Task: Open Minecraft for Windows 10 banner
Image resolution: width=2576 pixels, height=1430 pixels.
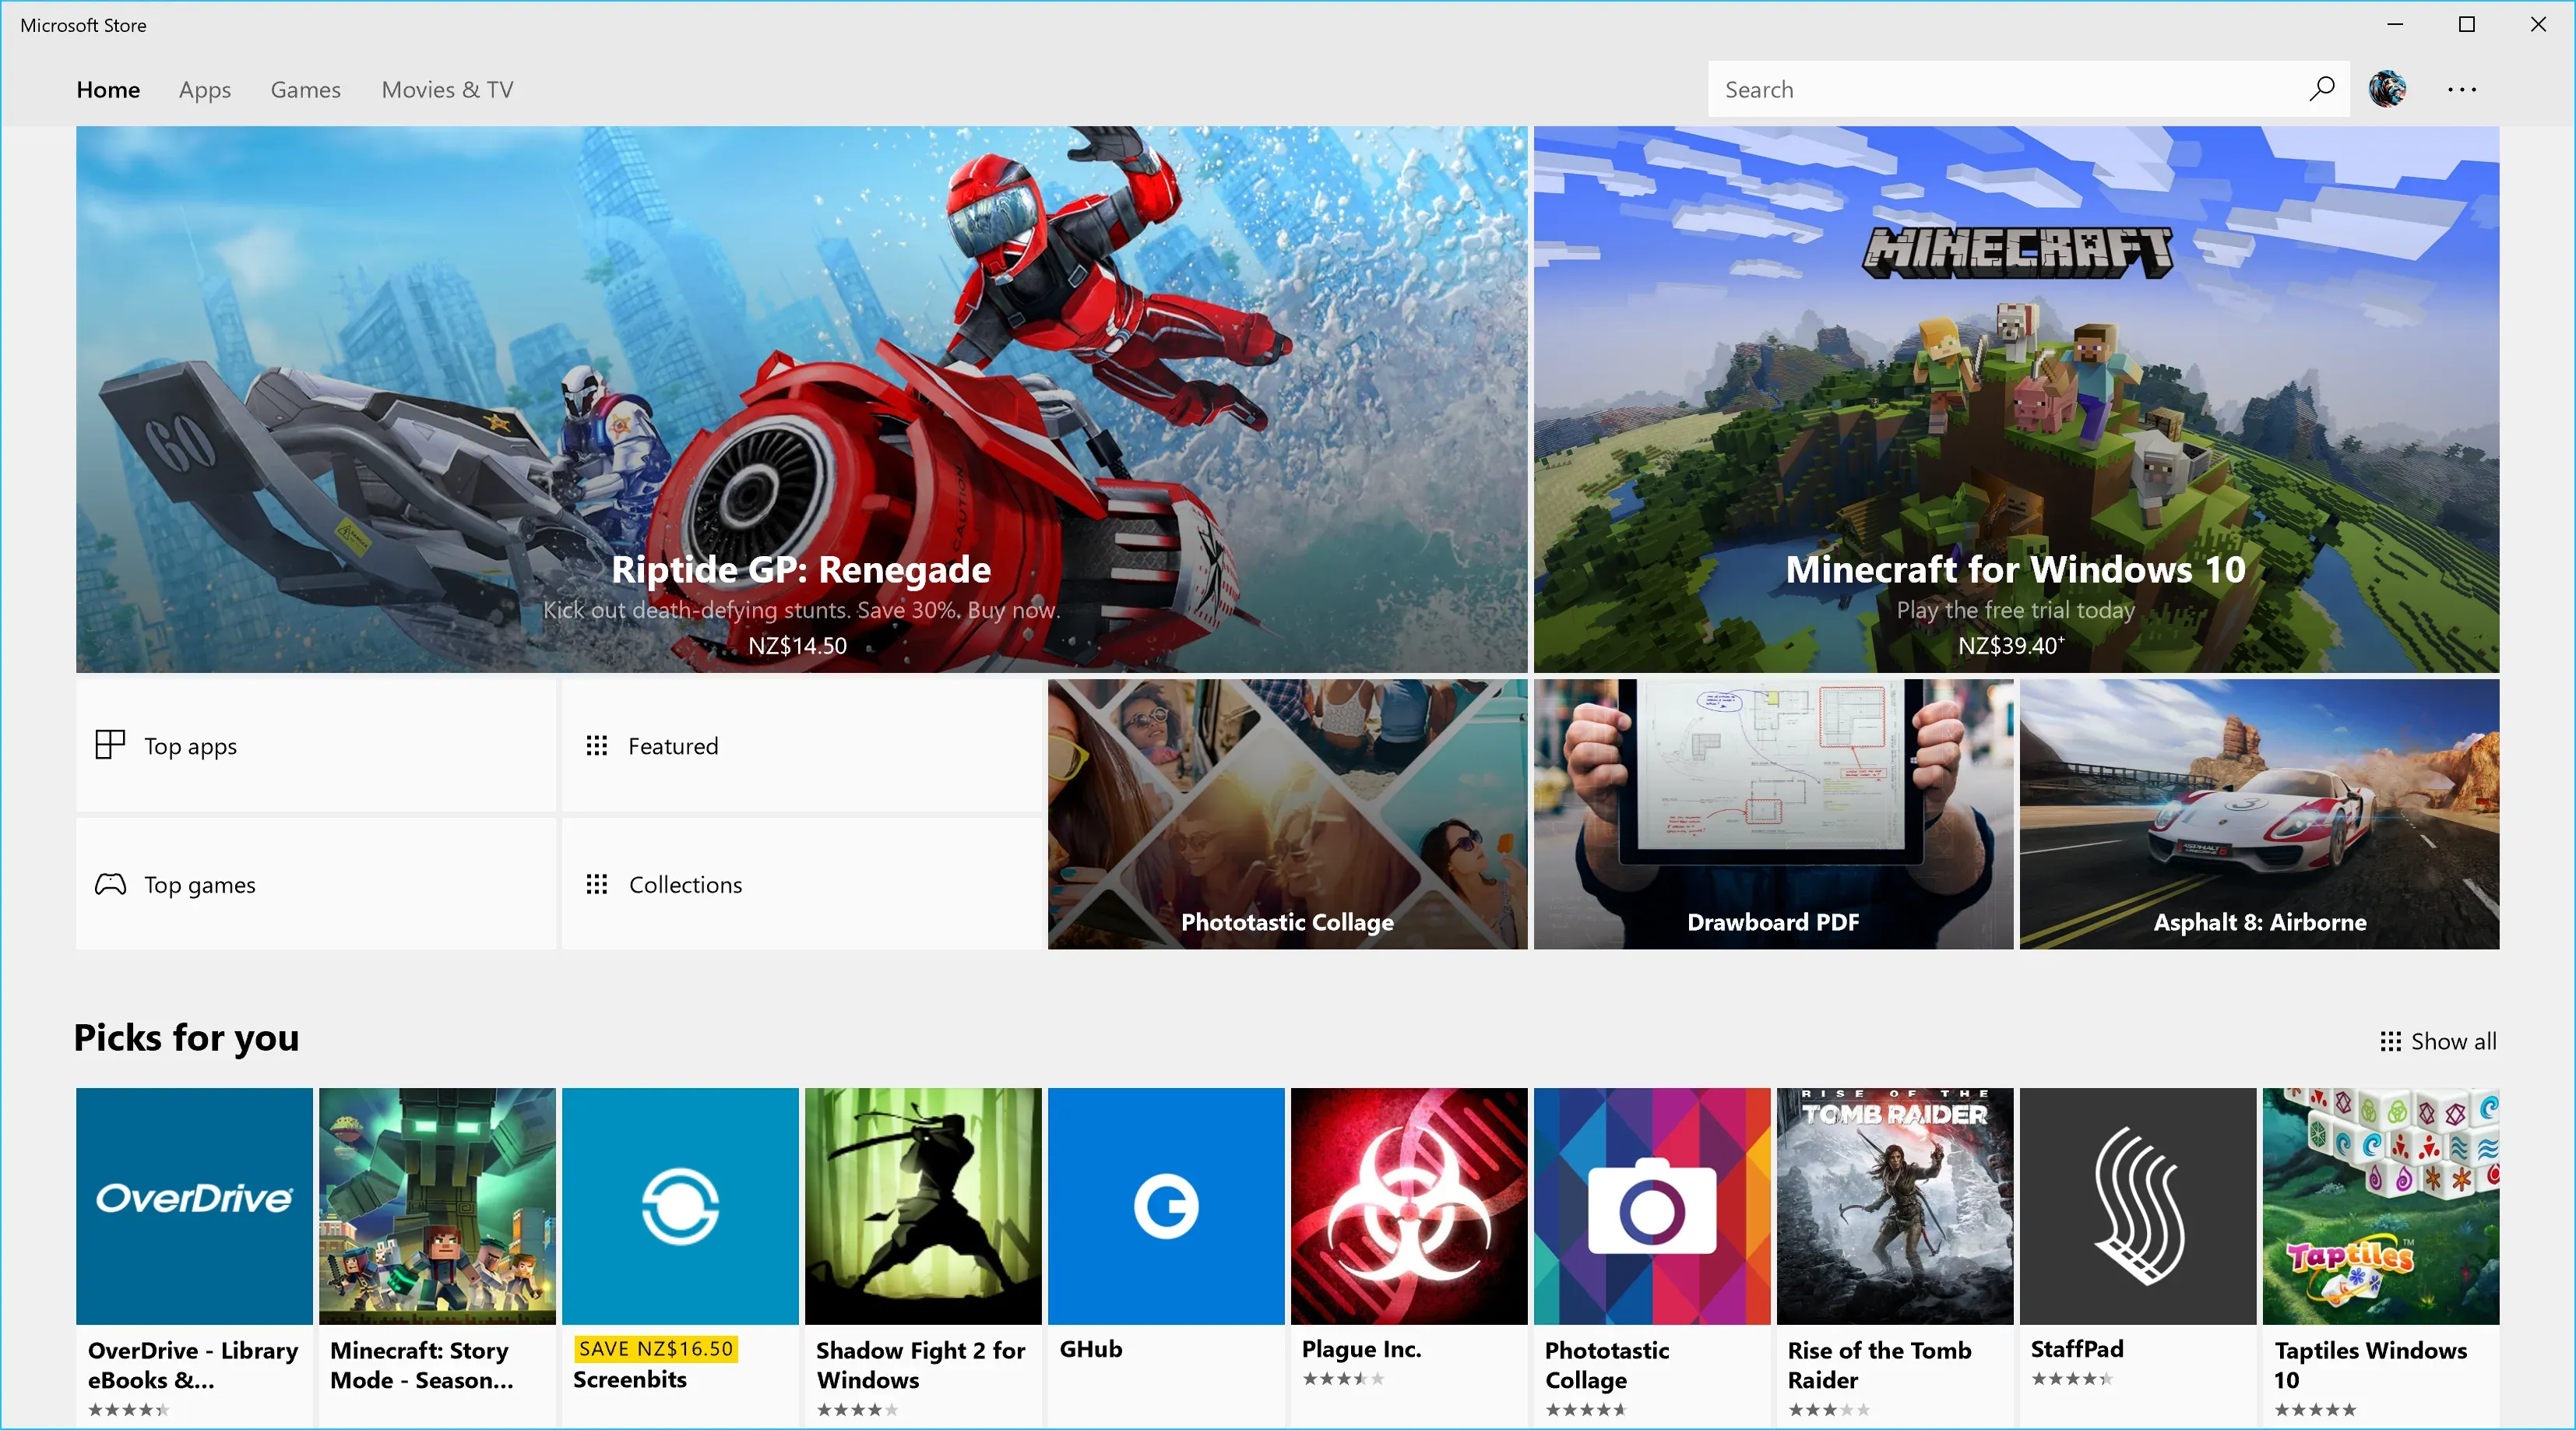Action: pyautogui.click(x=2016, y=399)
